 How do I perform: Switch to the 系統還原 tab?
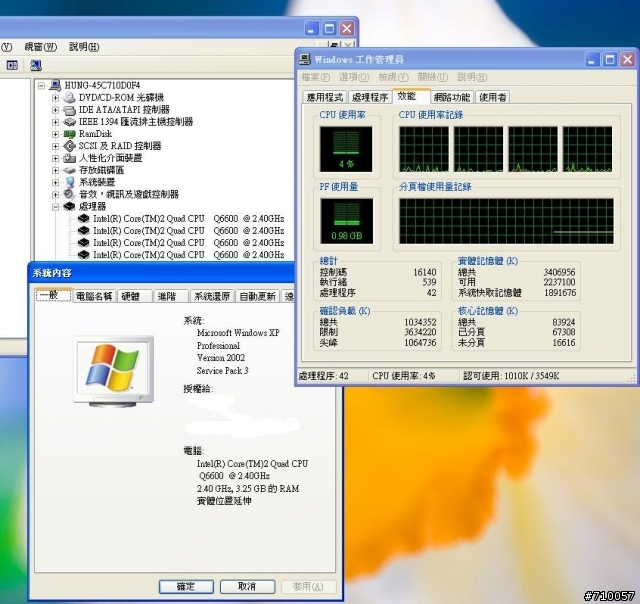212,296
